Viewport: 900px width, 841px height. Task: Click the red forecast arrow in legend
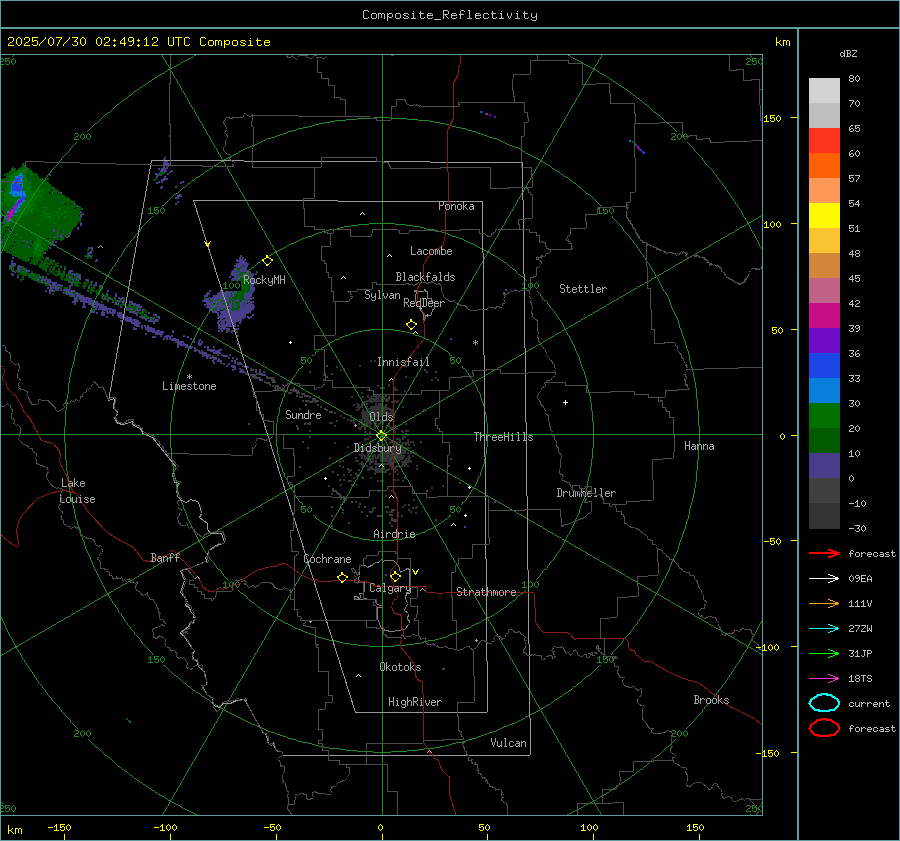824,553
